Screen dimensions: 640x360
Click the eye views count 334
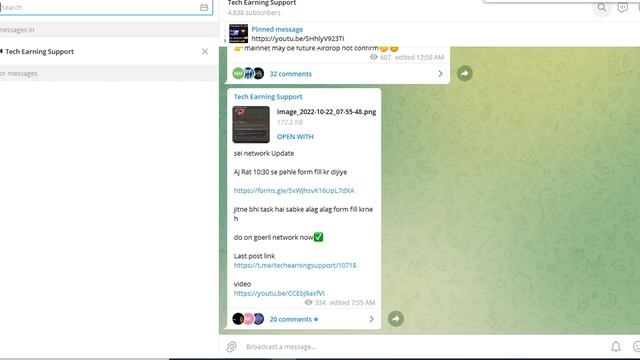pyautogui.click(x=315, y=302)
